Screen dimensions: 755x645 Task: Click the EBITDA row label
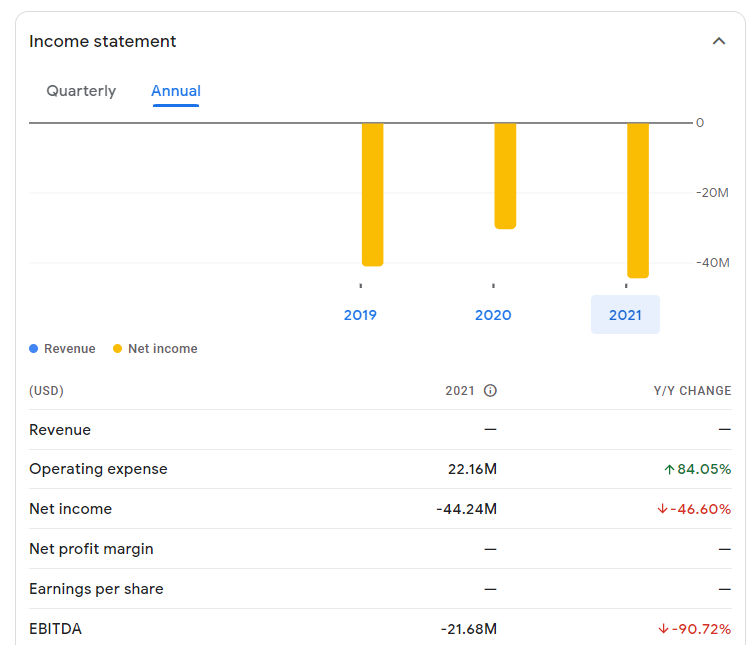click(55, 629)
